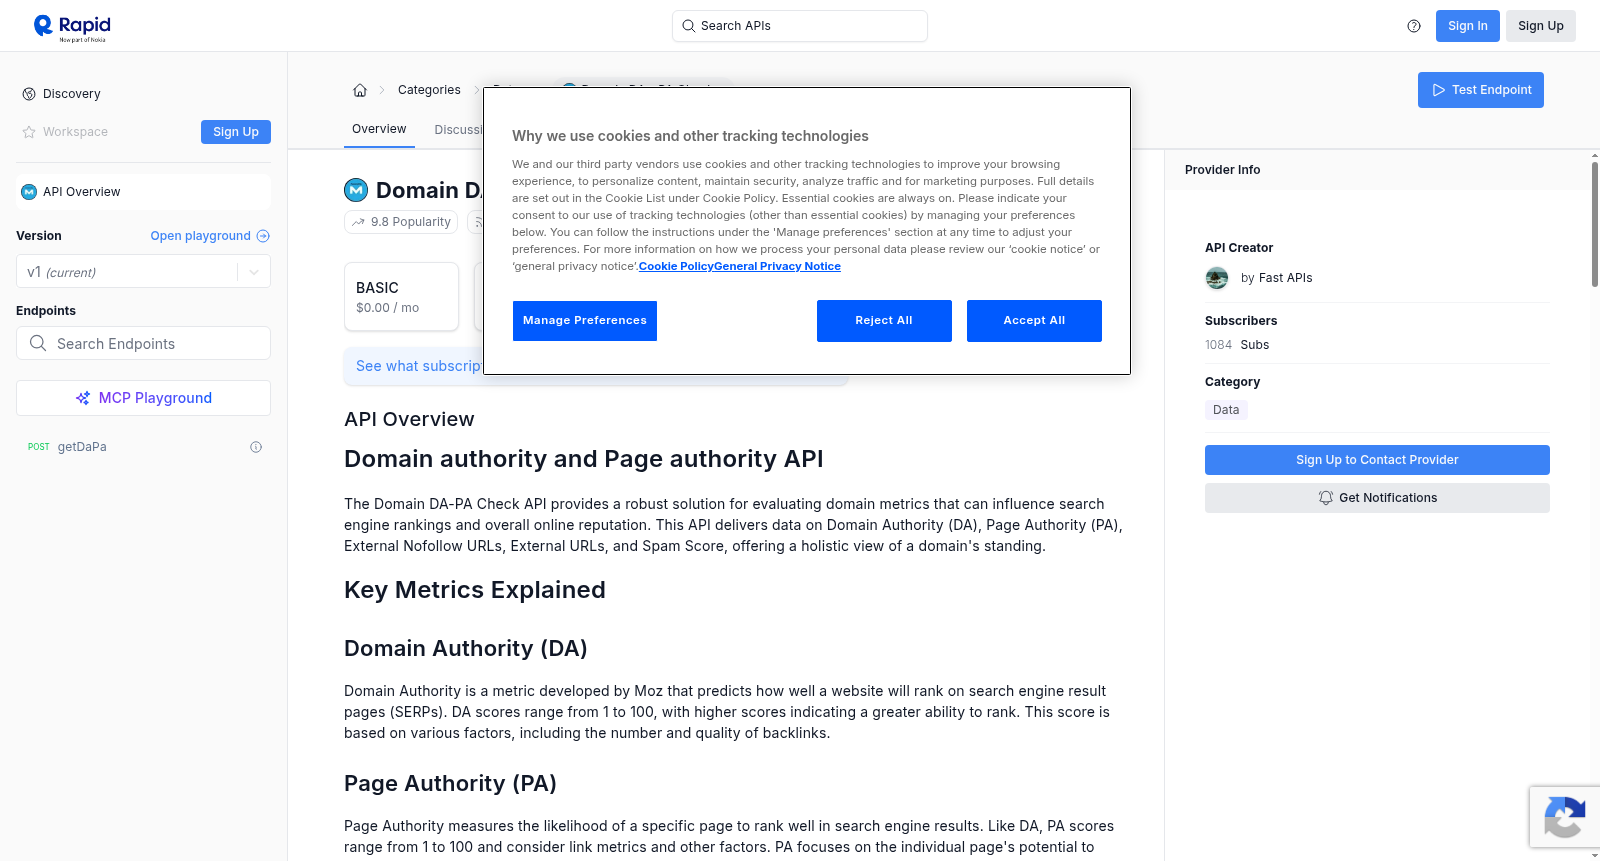Open API Overview in the sidebar

(x=143, y=192)
